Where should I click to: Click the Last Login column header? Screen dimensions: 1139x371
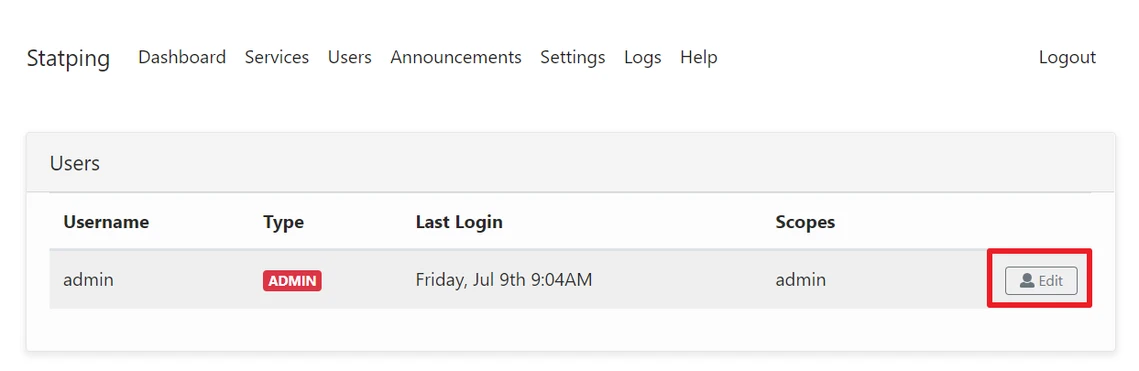459,221
